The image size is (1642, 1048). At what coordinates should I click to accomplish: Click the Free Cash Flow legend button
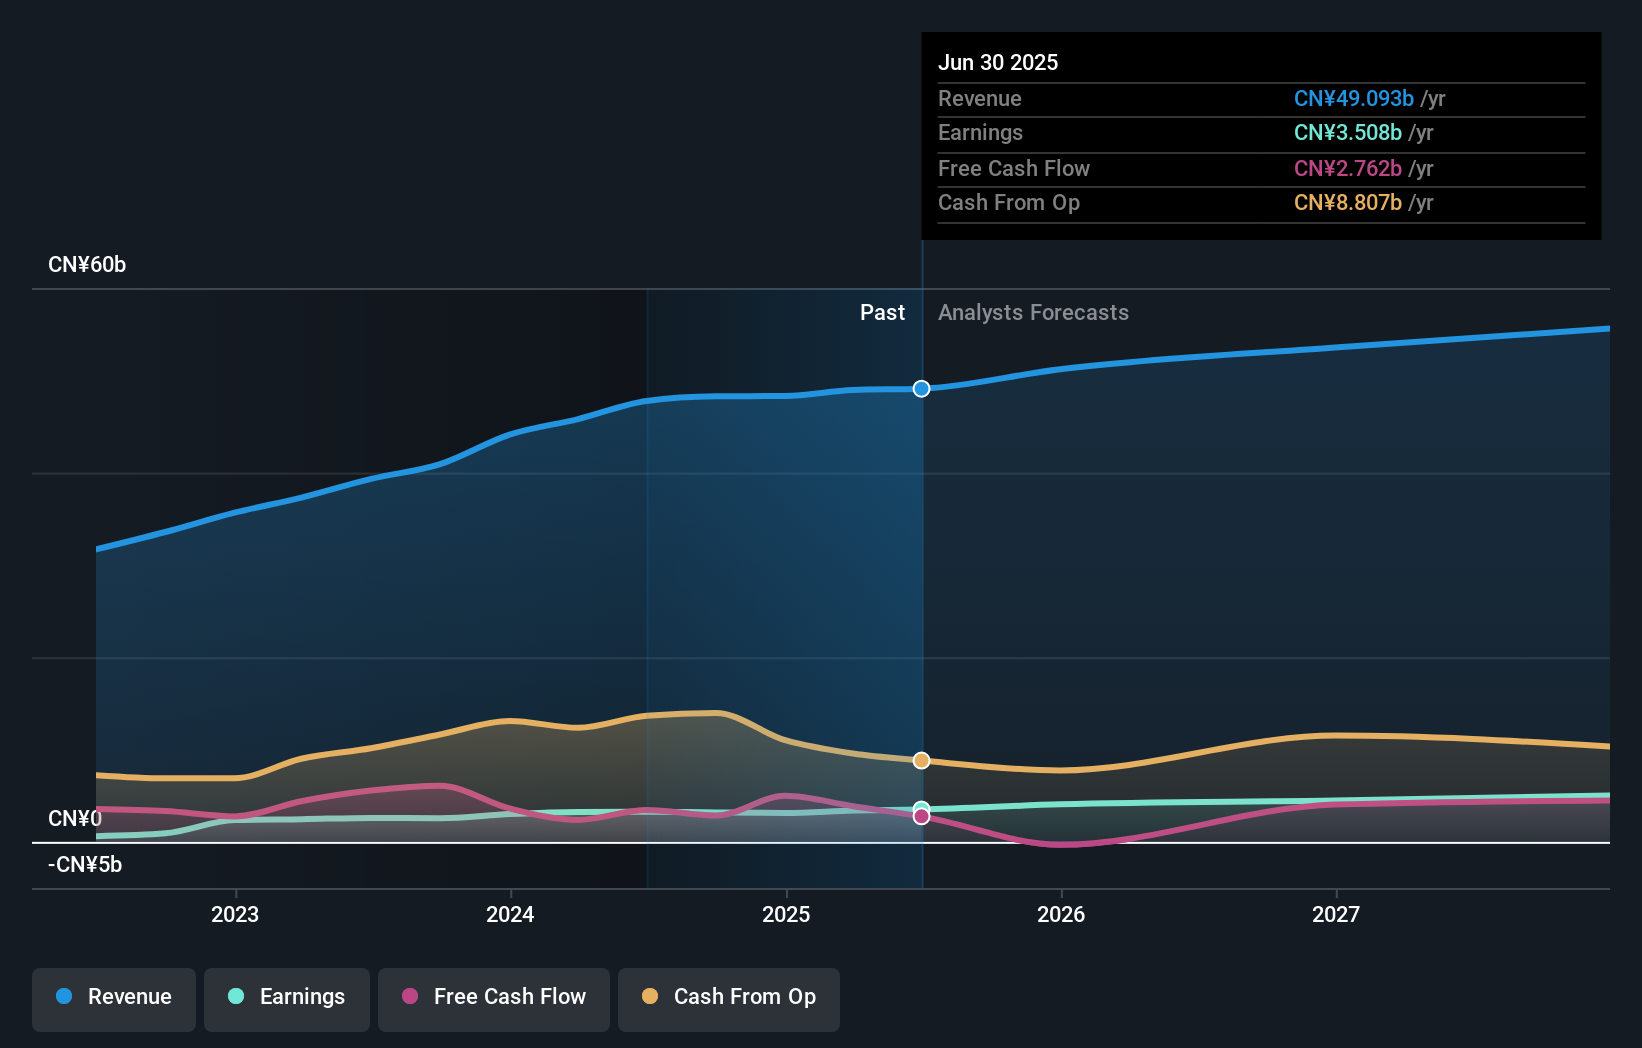tap(493, 997)
